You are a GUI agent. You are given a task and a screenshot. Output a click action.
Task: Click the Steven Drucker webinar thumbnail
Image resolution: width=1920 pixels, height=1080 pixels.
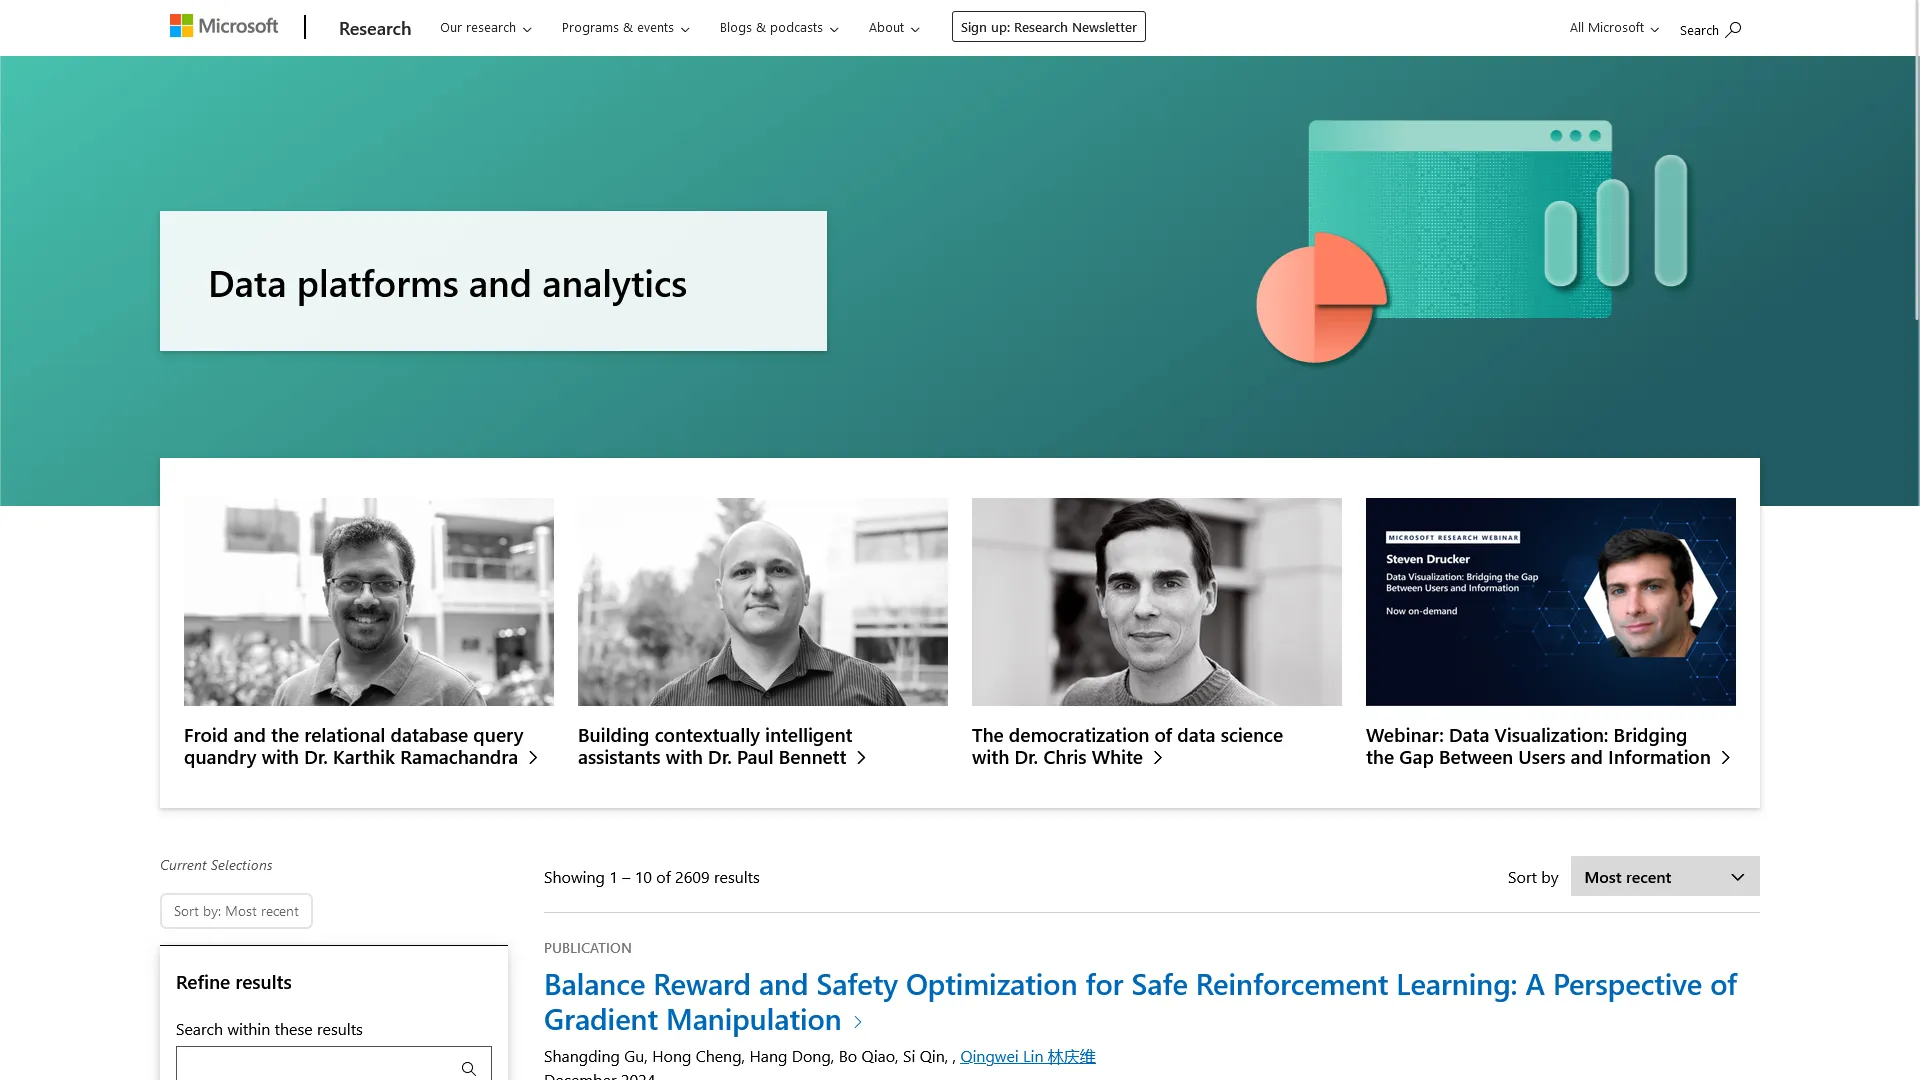pyautogui.click(x=1550, y=601)
